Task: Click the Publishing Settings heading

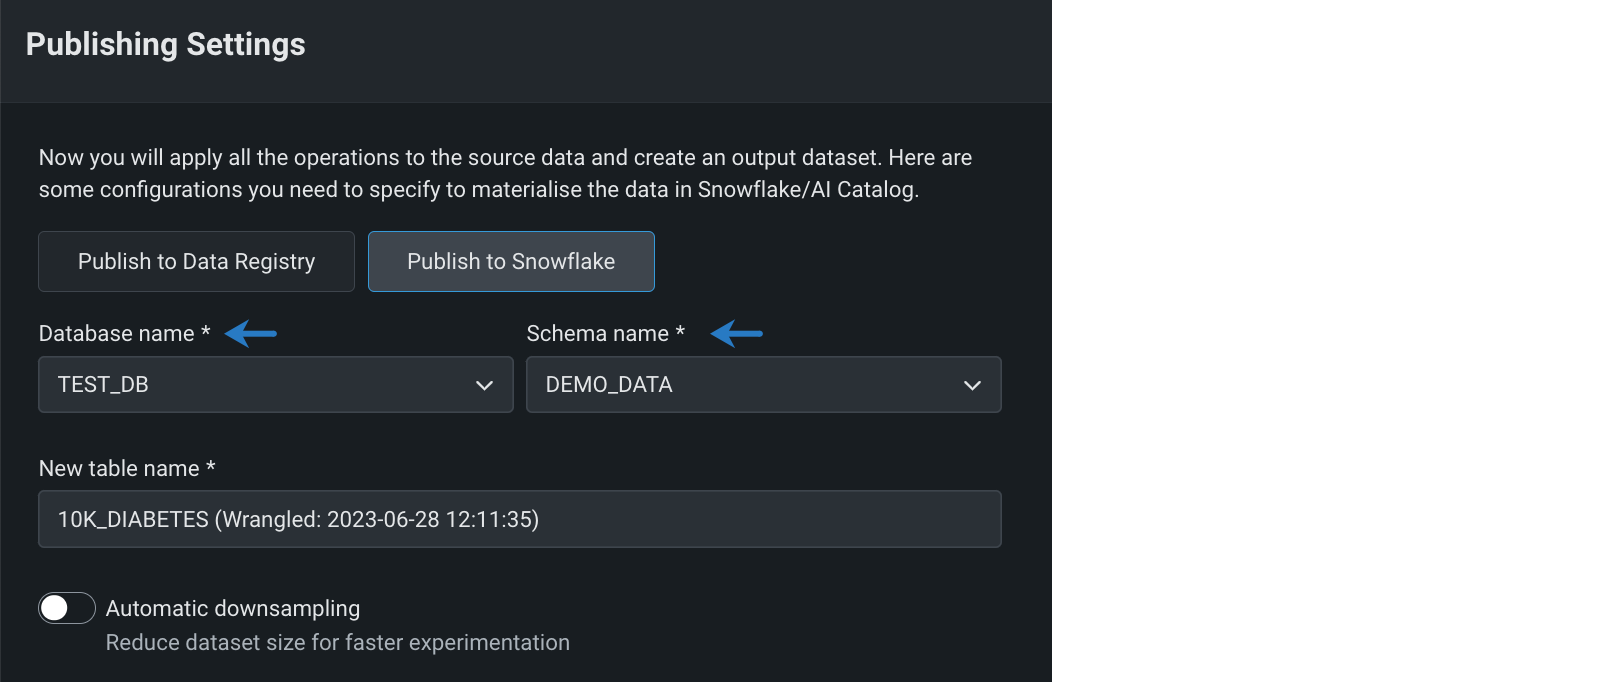Action: click(166, 44)
